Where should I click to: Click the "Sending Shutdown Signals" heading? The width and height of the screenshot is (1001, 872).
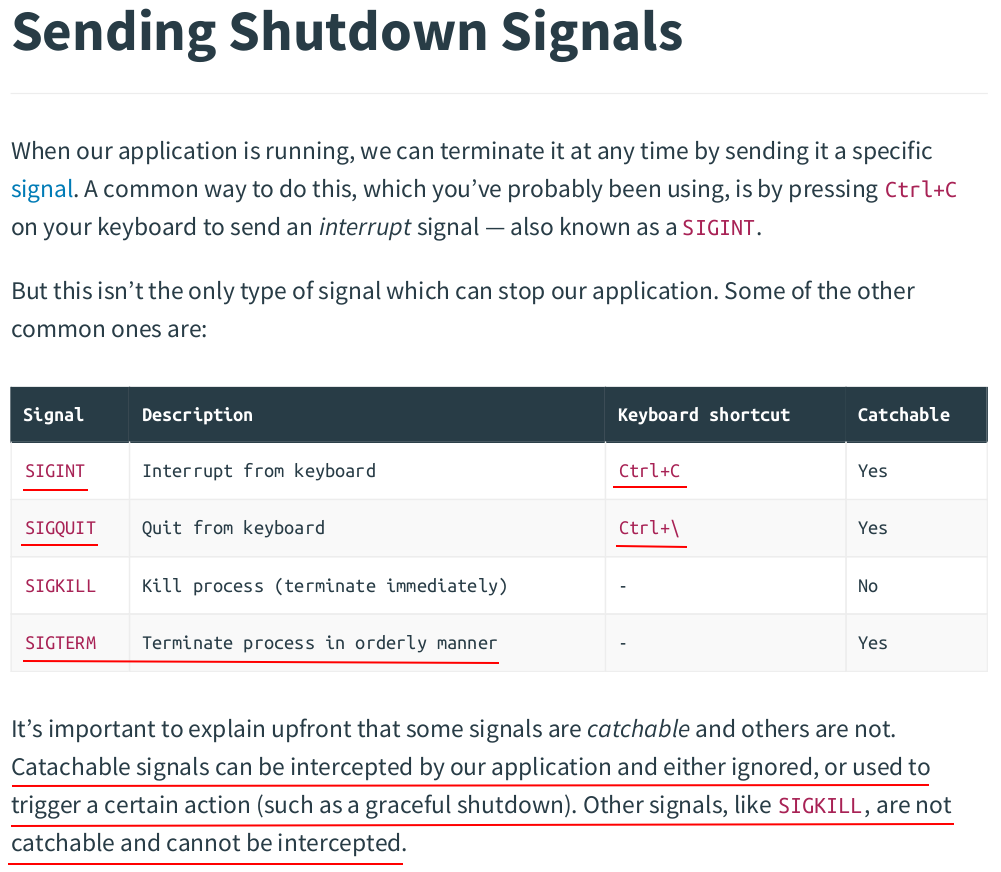pos(347,32)
